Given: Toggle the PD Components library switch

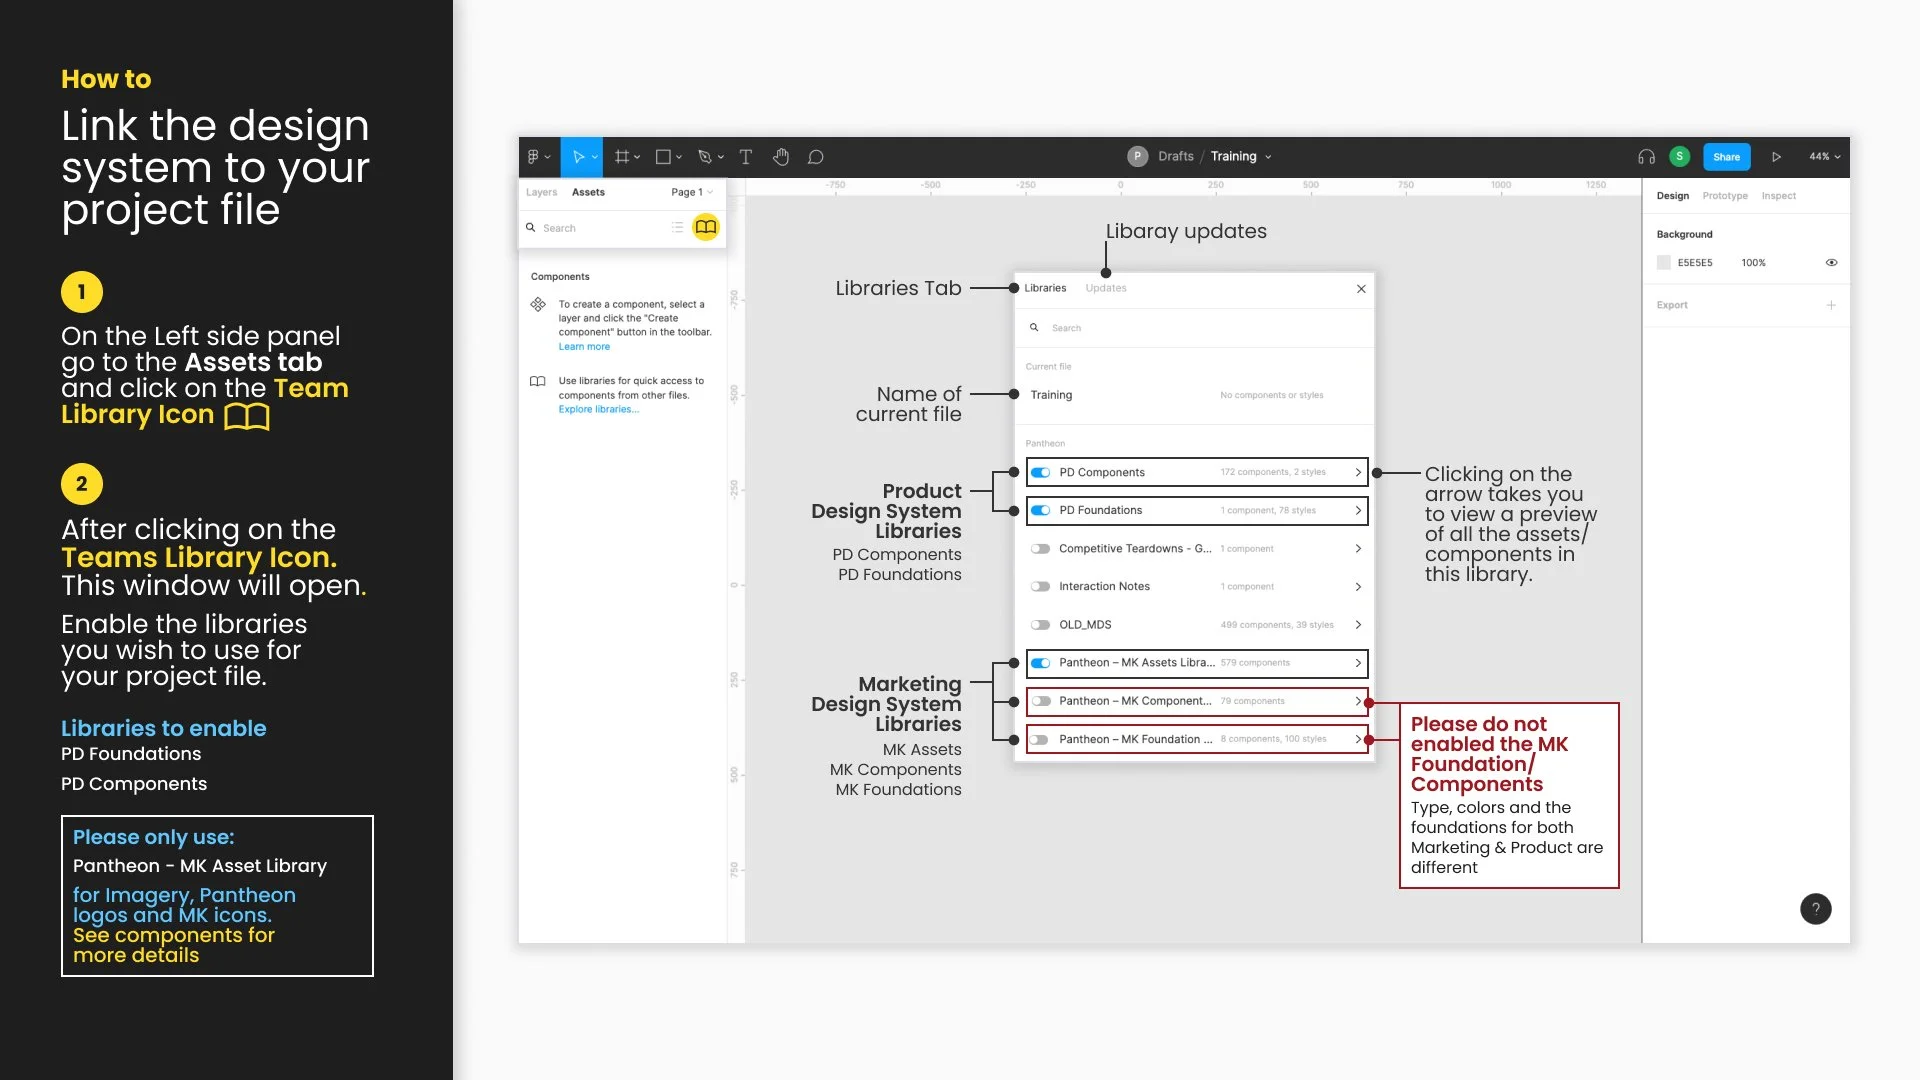Looking at the screenshot, I should pyautogui.click(x=1041, y=473).
